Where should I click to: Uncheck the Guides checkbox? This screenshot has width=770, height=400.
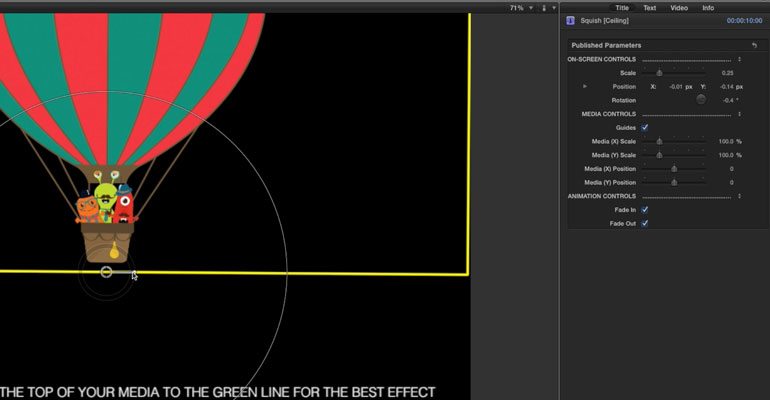click(645, 128)
